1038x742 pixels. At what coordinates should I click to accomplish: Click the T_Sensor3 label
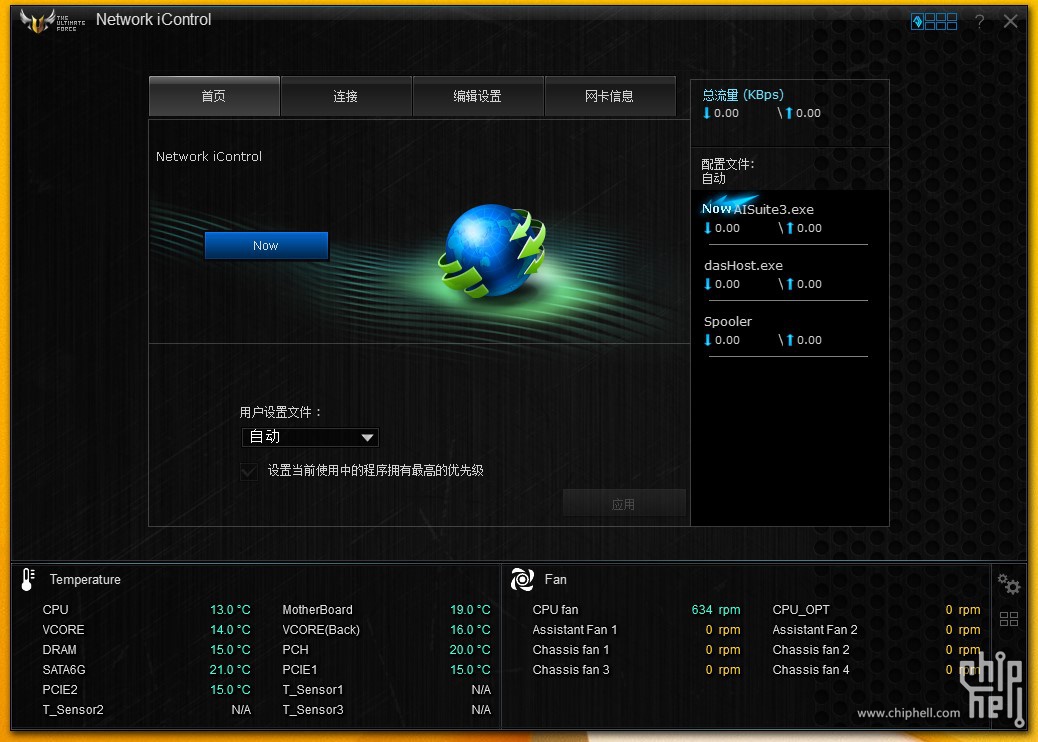click(313, 710)
